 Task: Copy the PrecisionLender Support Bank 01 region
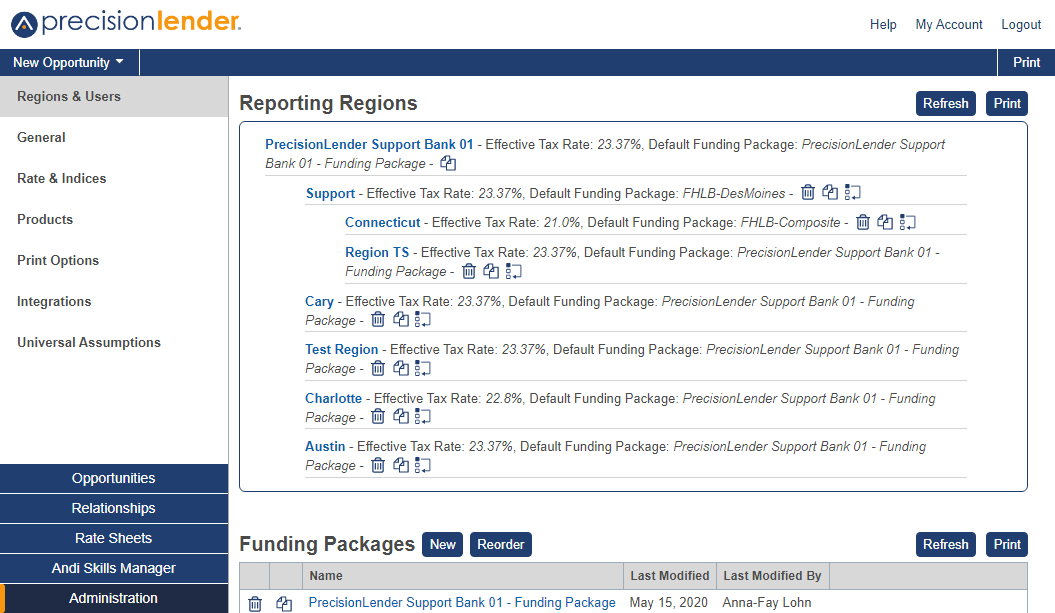pyautogui.click(x=448, y=163)
